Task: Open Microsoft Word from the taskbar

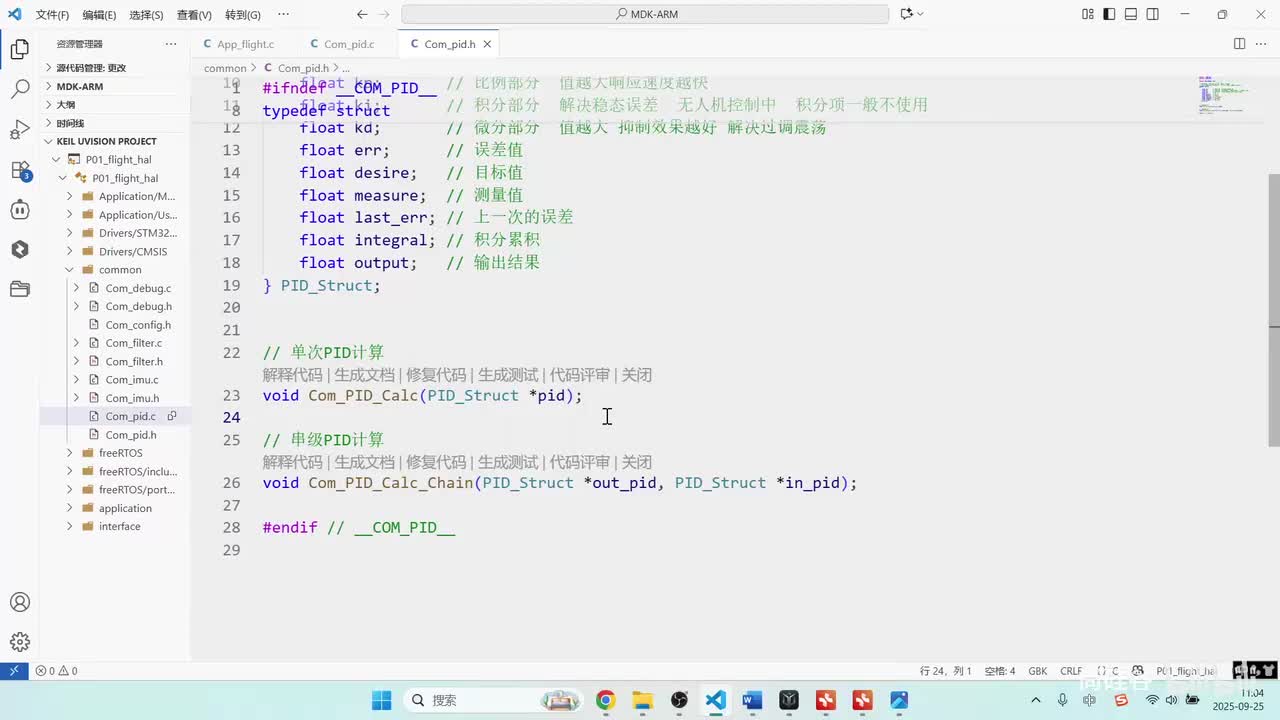Action: click(752, 700)
